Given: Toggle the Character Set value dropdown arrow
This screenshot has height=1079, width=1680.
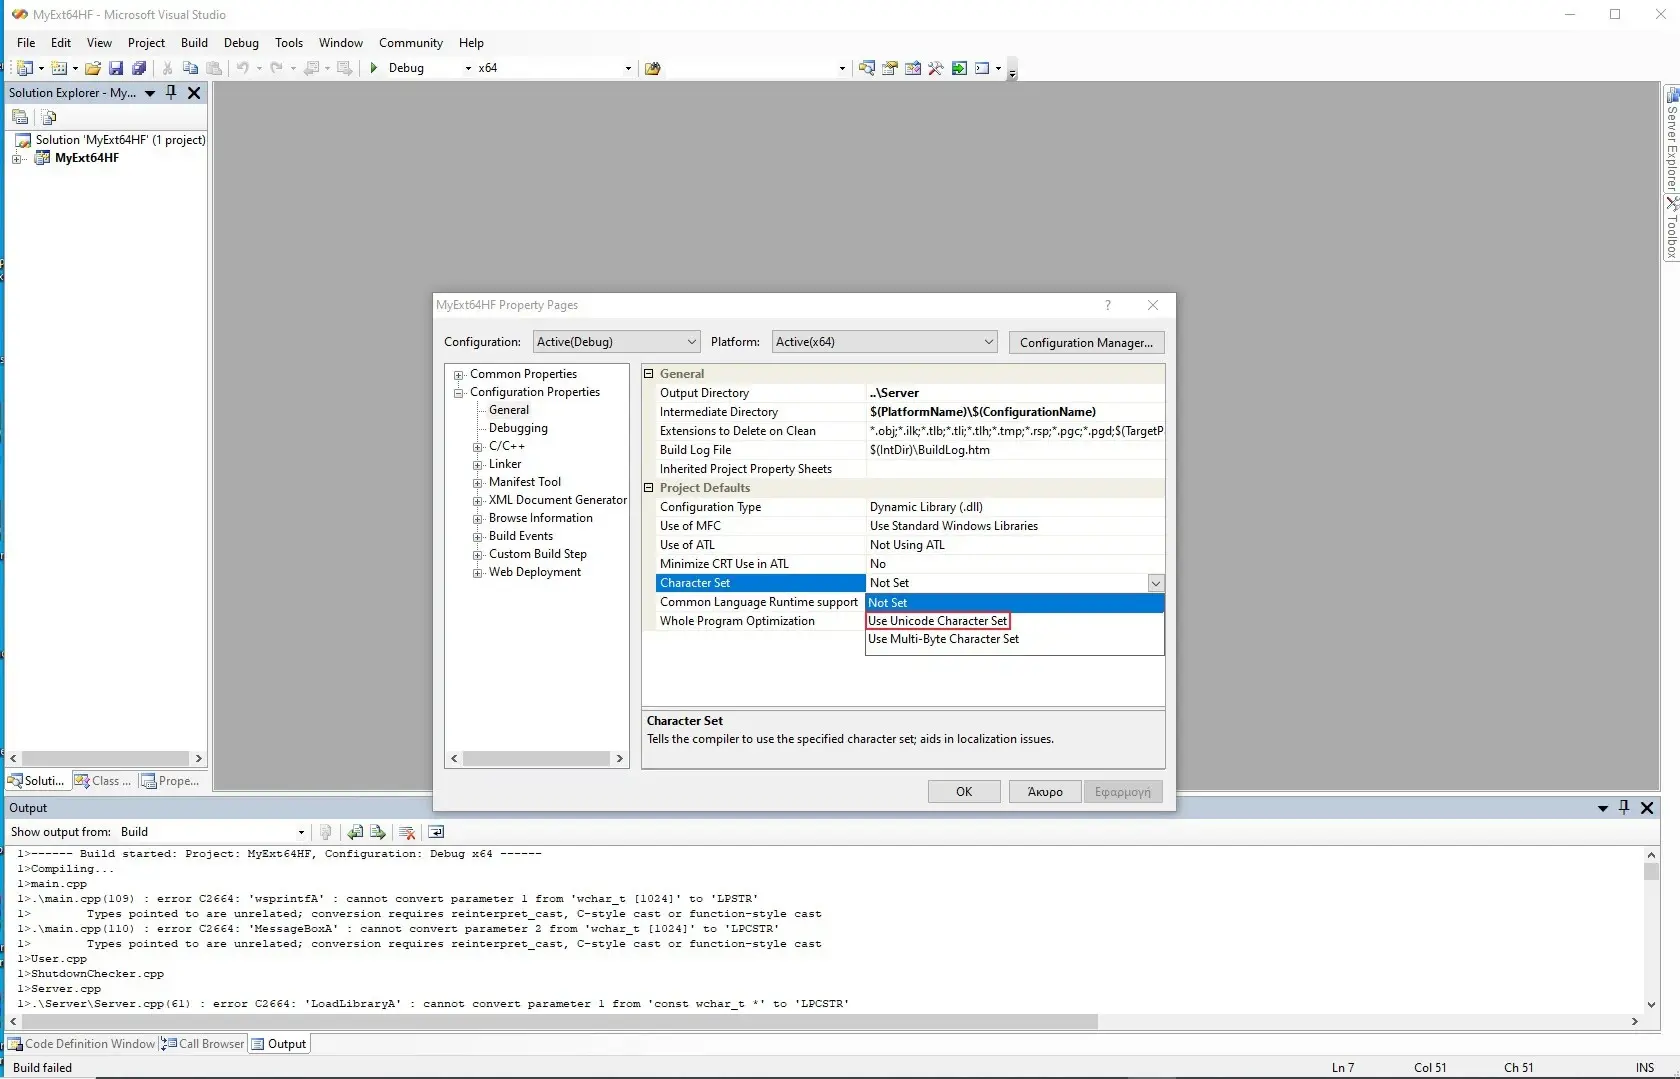Looking at the screenshot, I should click(x=1155, y=583).
